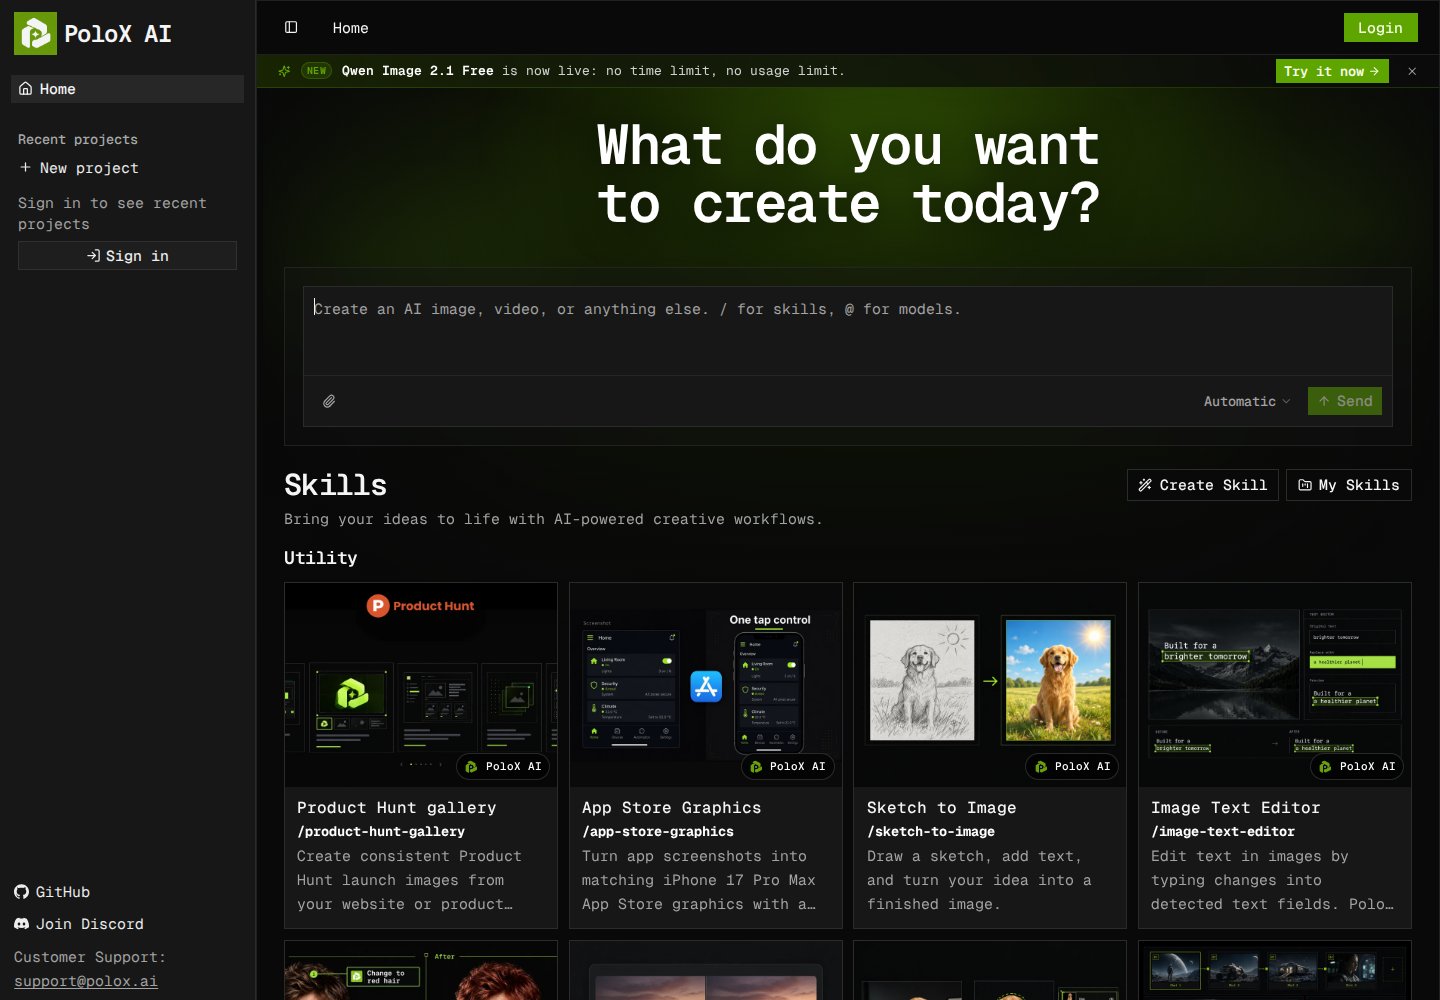Click the Create Skill button
1440x1000 pixels.
coord(1202,485)
